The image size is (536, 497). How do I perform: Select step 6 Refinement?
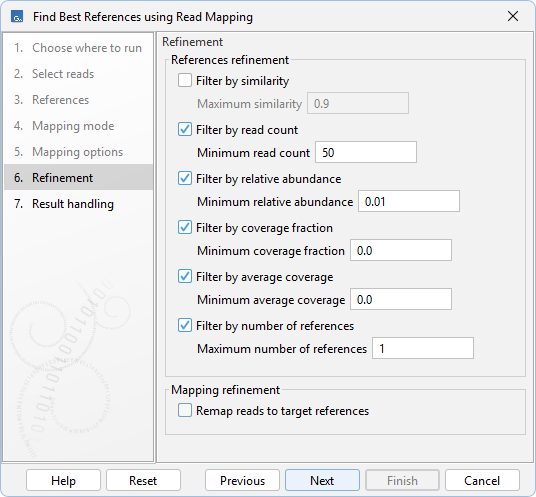click(78, 177)
